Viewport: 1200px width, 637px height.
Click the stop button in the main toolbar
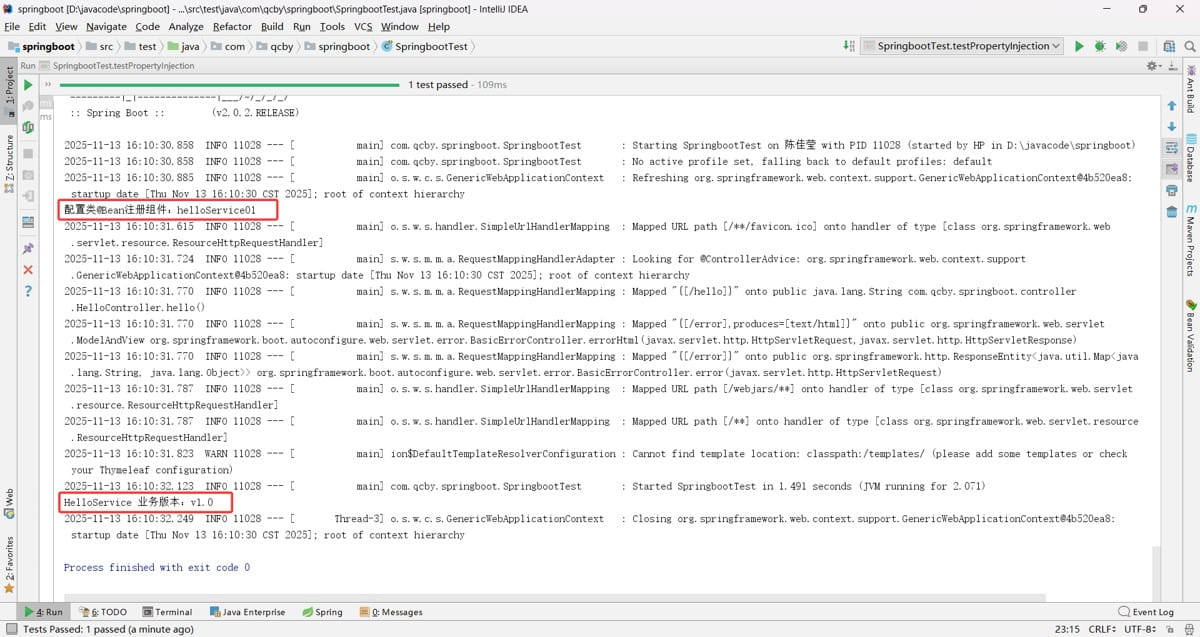(1142, 46)
